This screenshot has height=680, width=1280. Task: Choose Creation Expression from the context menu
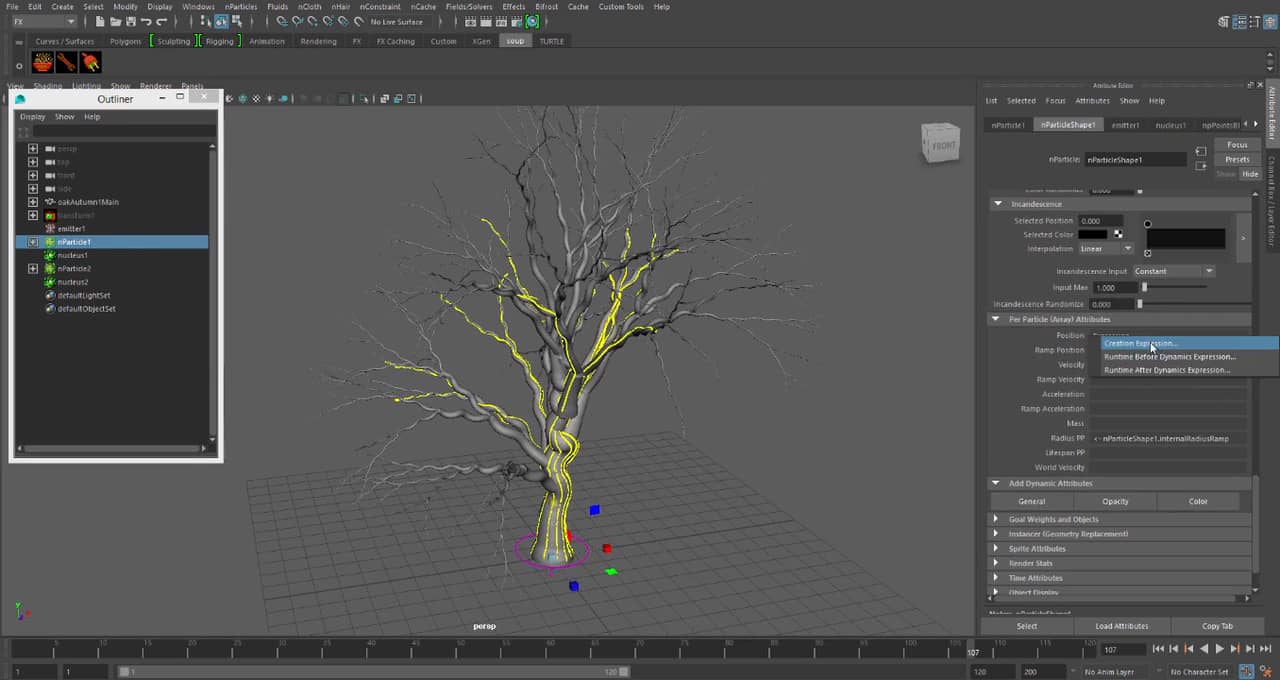[x=1140, y=343]
